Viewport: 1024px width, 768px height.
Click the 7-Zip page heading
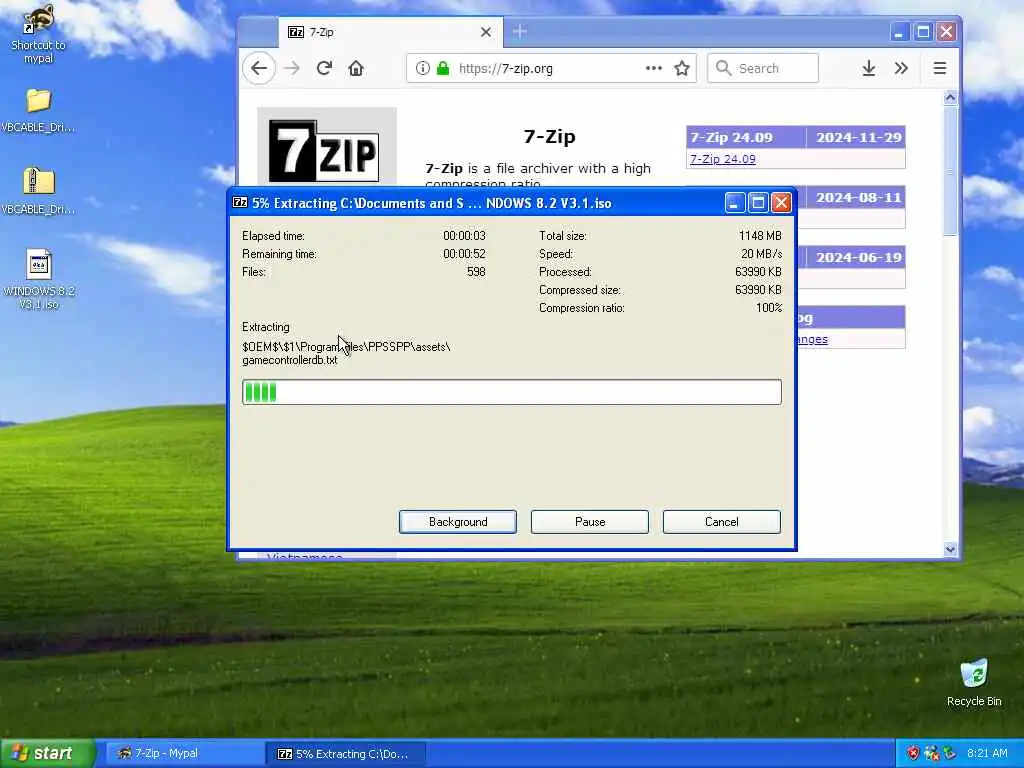(x=549, y=136)
